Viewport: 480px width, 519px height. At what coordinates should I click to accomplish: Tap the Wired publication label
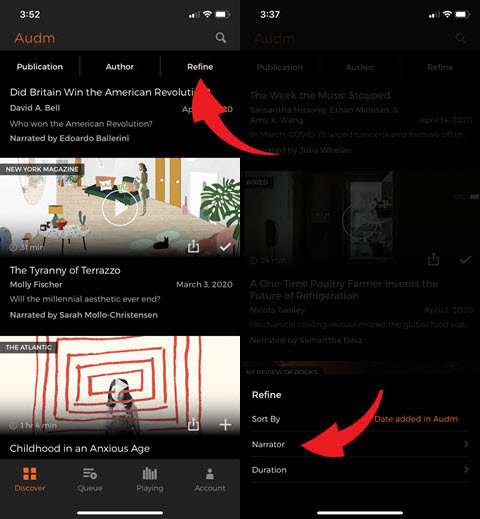(257, 182)
